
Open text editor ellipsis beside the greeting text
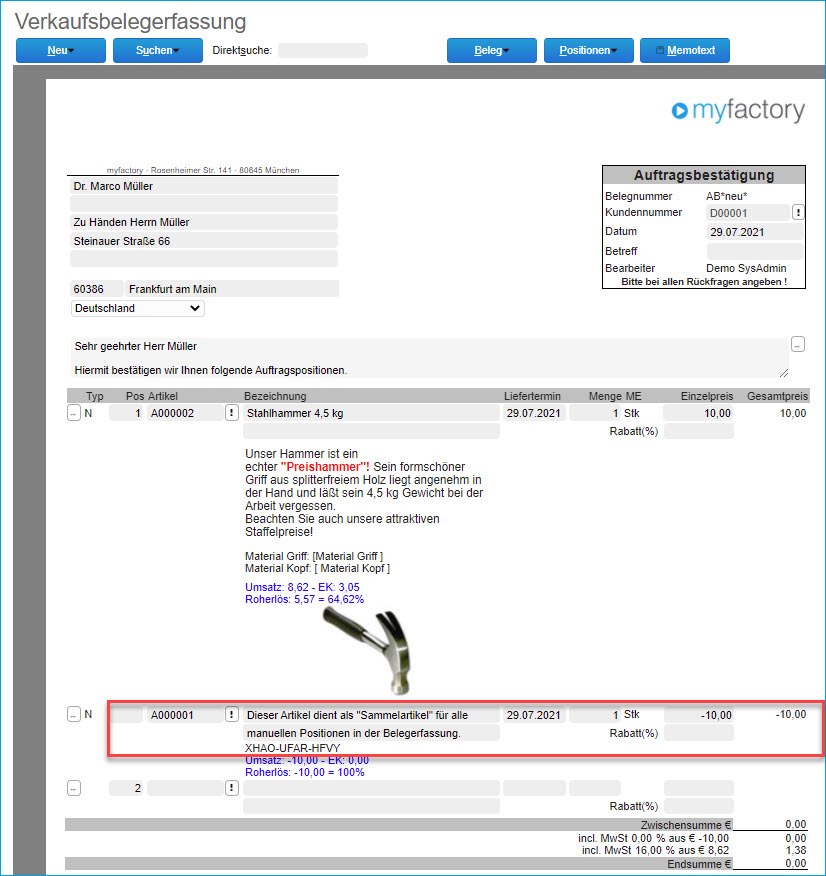(798, 345)
